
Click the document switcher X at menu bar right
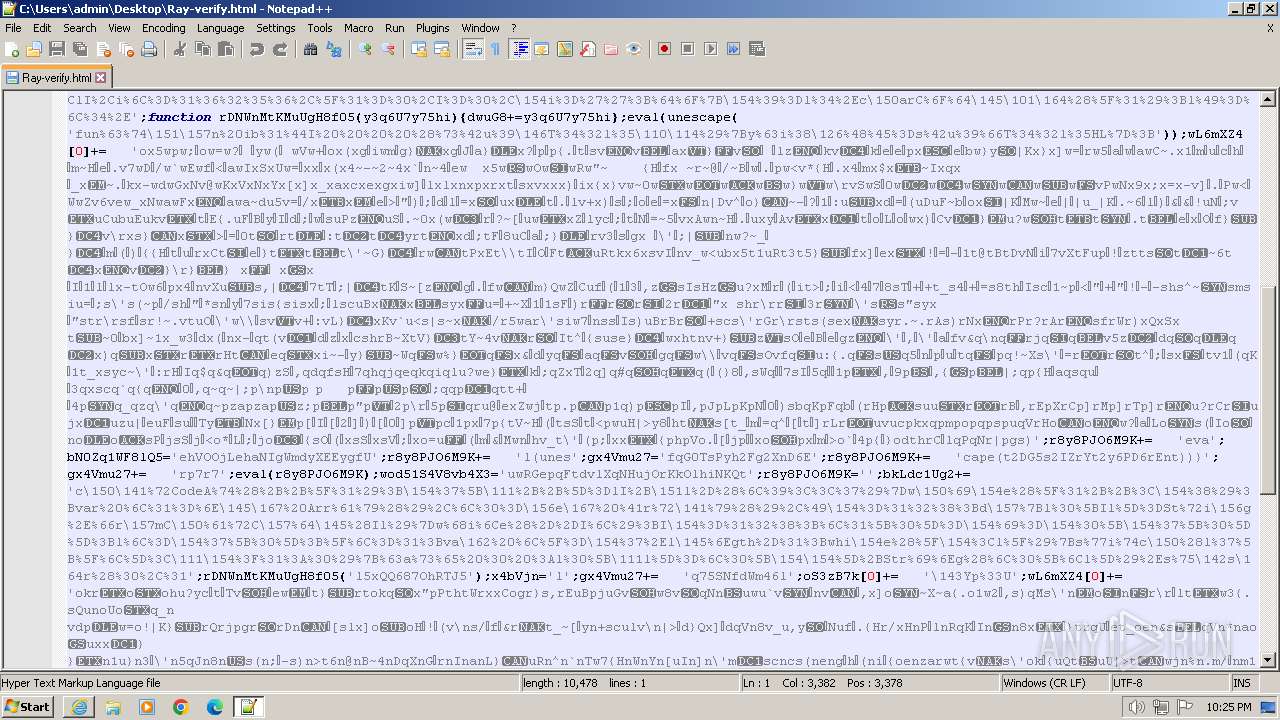point(1270,28)
